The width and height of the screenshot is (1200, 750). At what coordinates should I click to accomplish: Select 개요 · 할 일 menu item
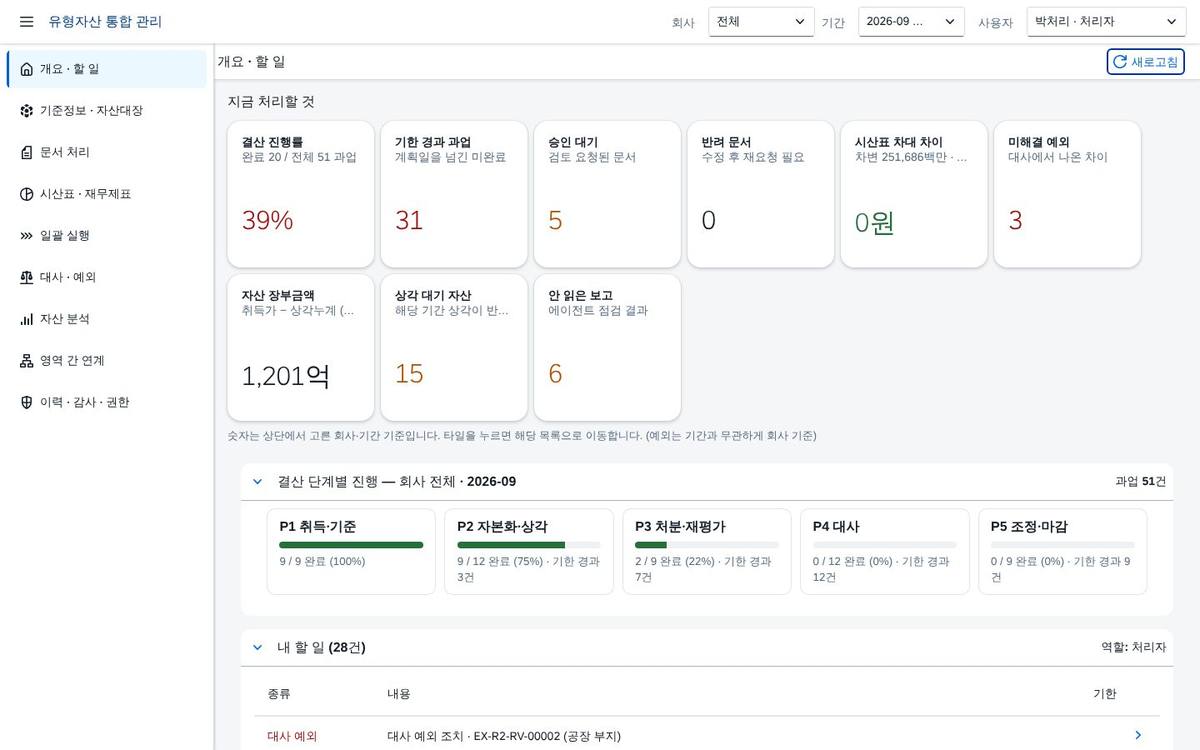pyautogui.click(x=107, y=69)
